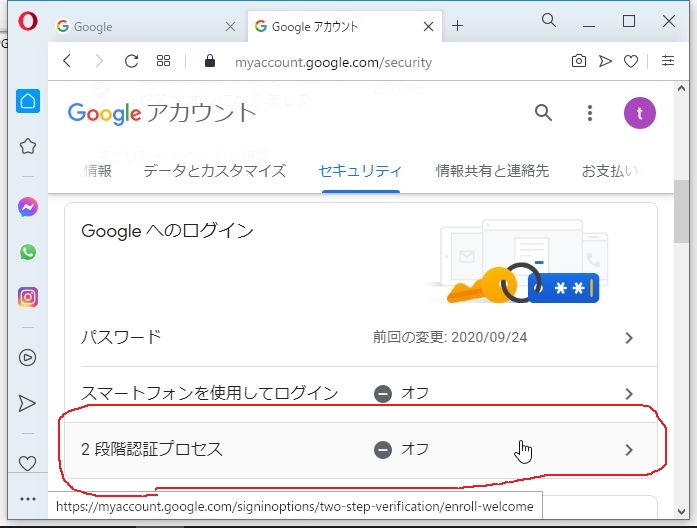The height and width of the screenshot is (528, 697).
Task: Click the forward navigation arrow
Action: (x=99, y=61)
